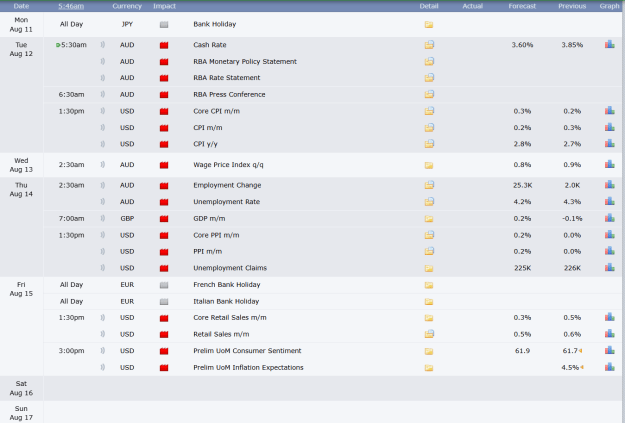
Task: Click high impact icon for Cash Rate
Action: (x=164, y=45)
